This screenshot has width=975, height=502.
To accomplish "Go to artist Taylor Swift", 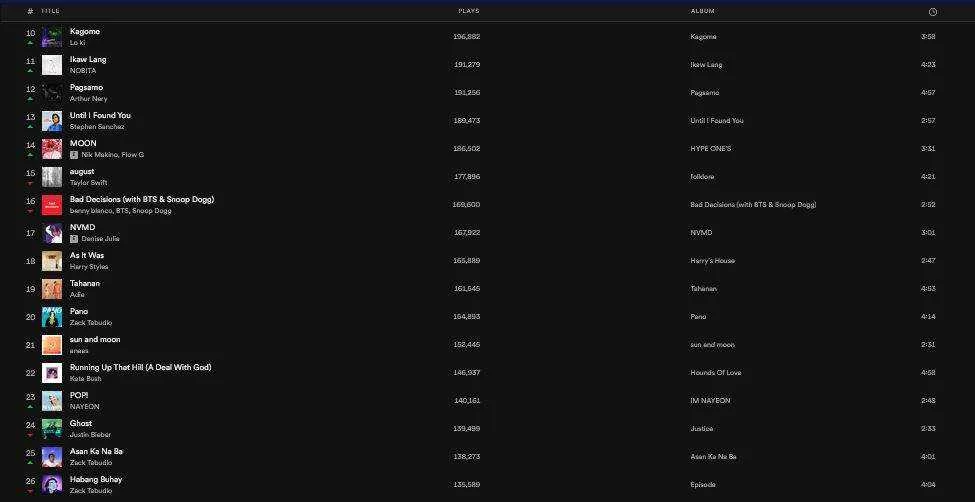I will (88, 183).
